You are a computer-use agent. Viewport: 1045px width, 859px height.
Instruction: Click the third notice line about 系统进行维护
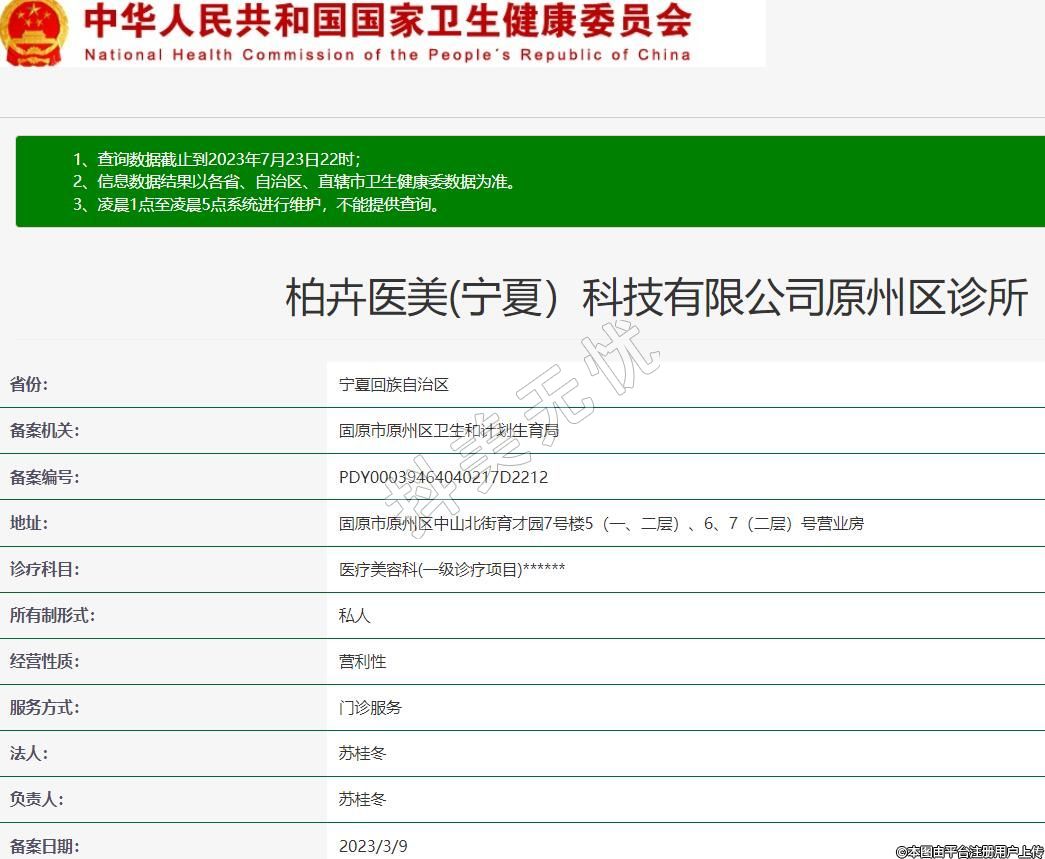(x=257, y=205)
